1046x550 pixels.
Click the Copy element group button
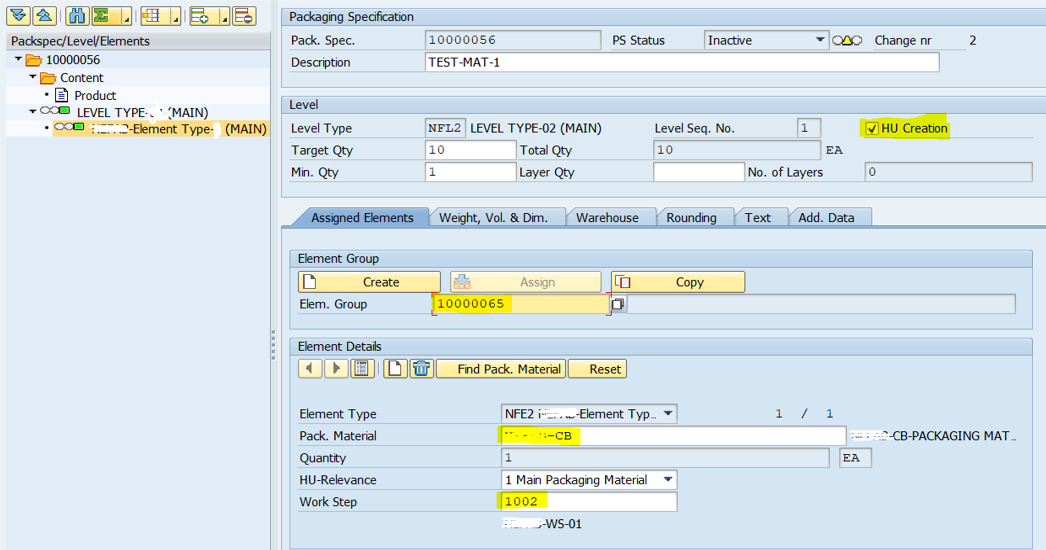(x=678, y=282)
